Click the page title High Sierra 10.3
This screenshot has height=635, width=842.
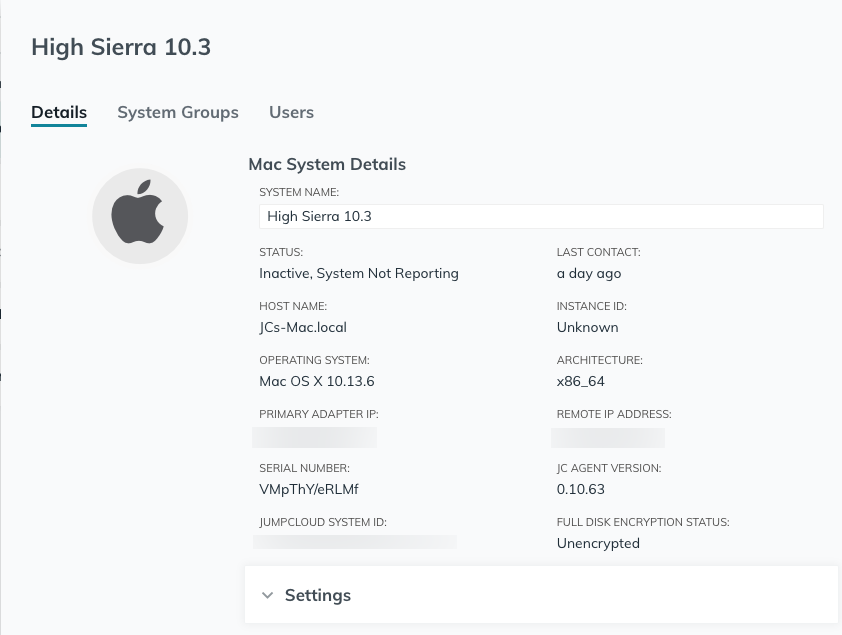click(121, 47)
